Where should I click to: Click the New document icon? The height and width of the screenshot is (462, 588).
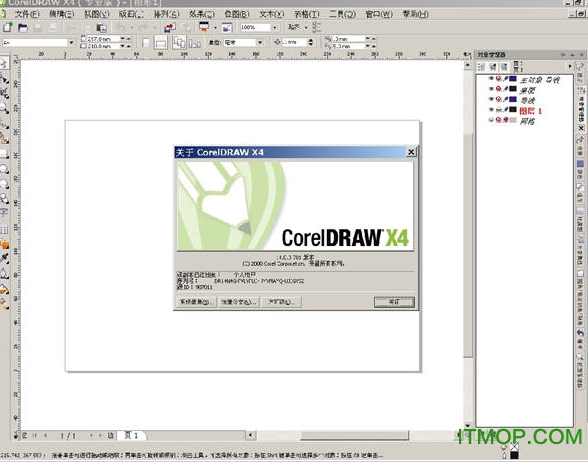8,27
